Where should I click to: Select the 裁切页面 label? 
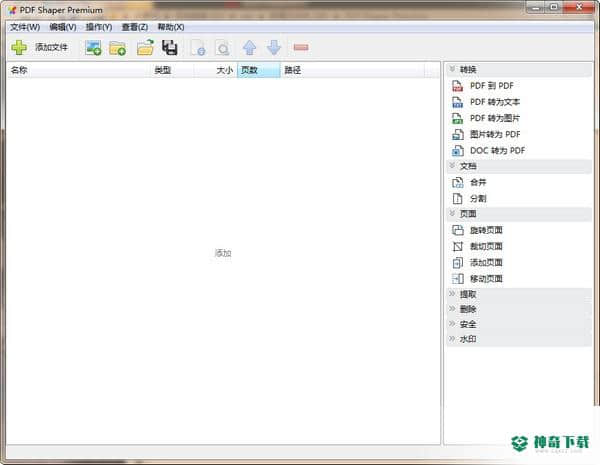point(486,246)
